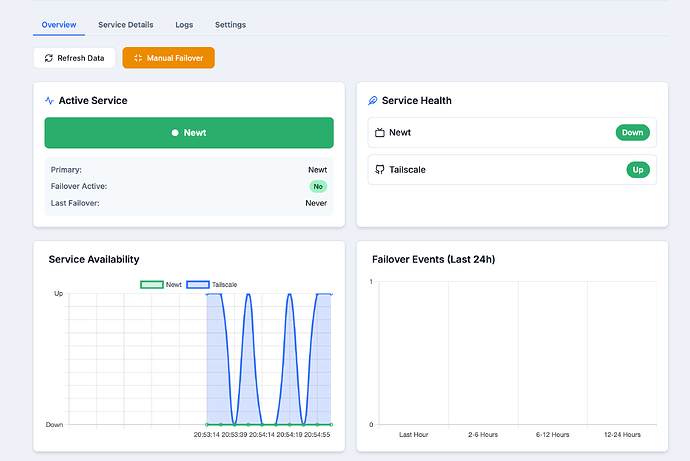The width and height of the screenshot is (690, 461).
Task: Click the '12-24 Hours' axis label
Action: click(622, 435)
